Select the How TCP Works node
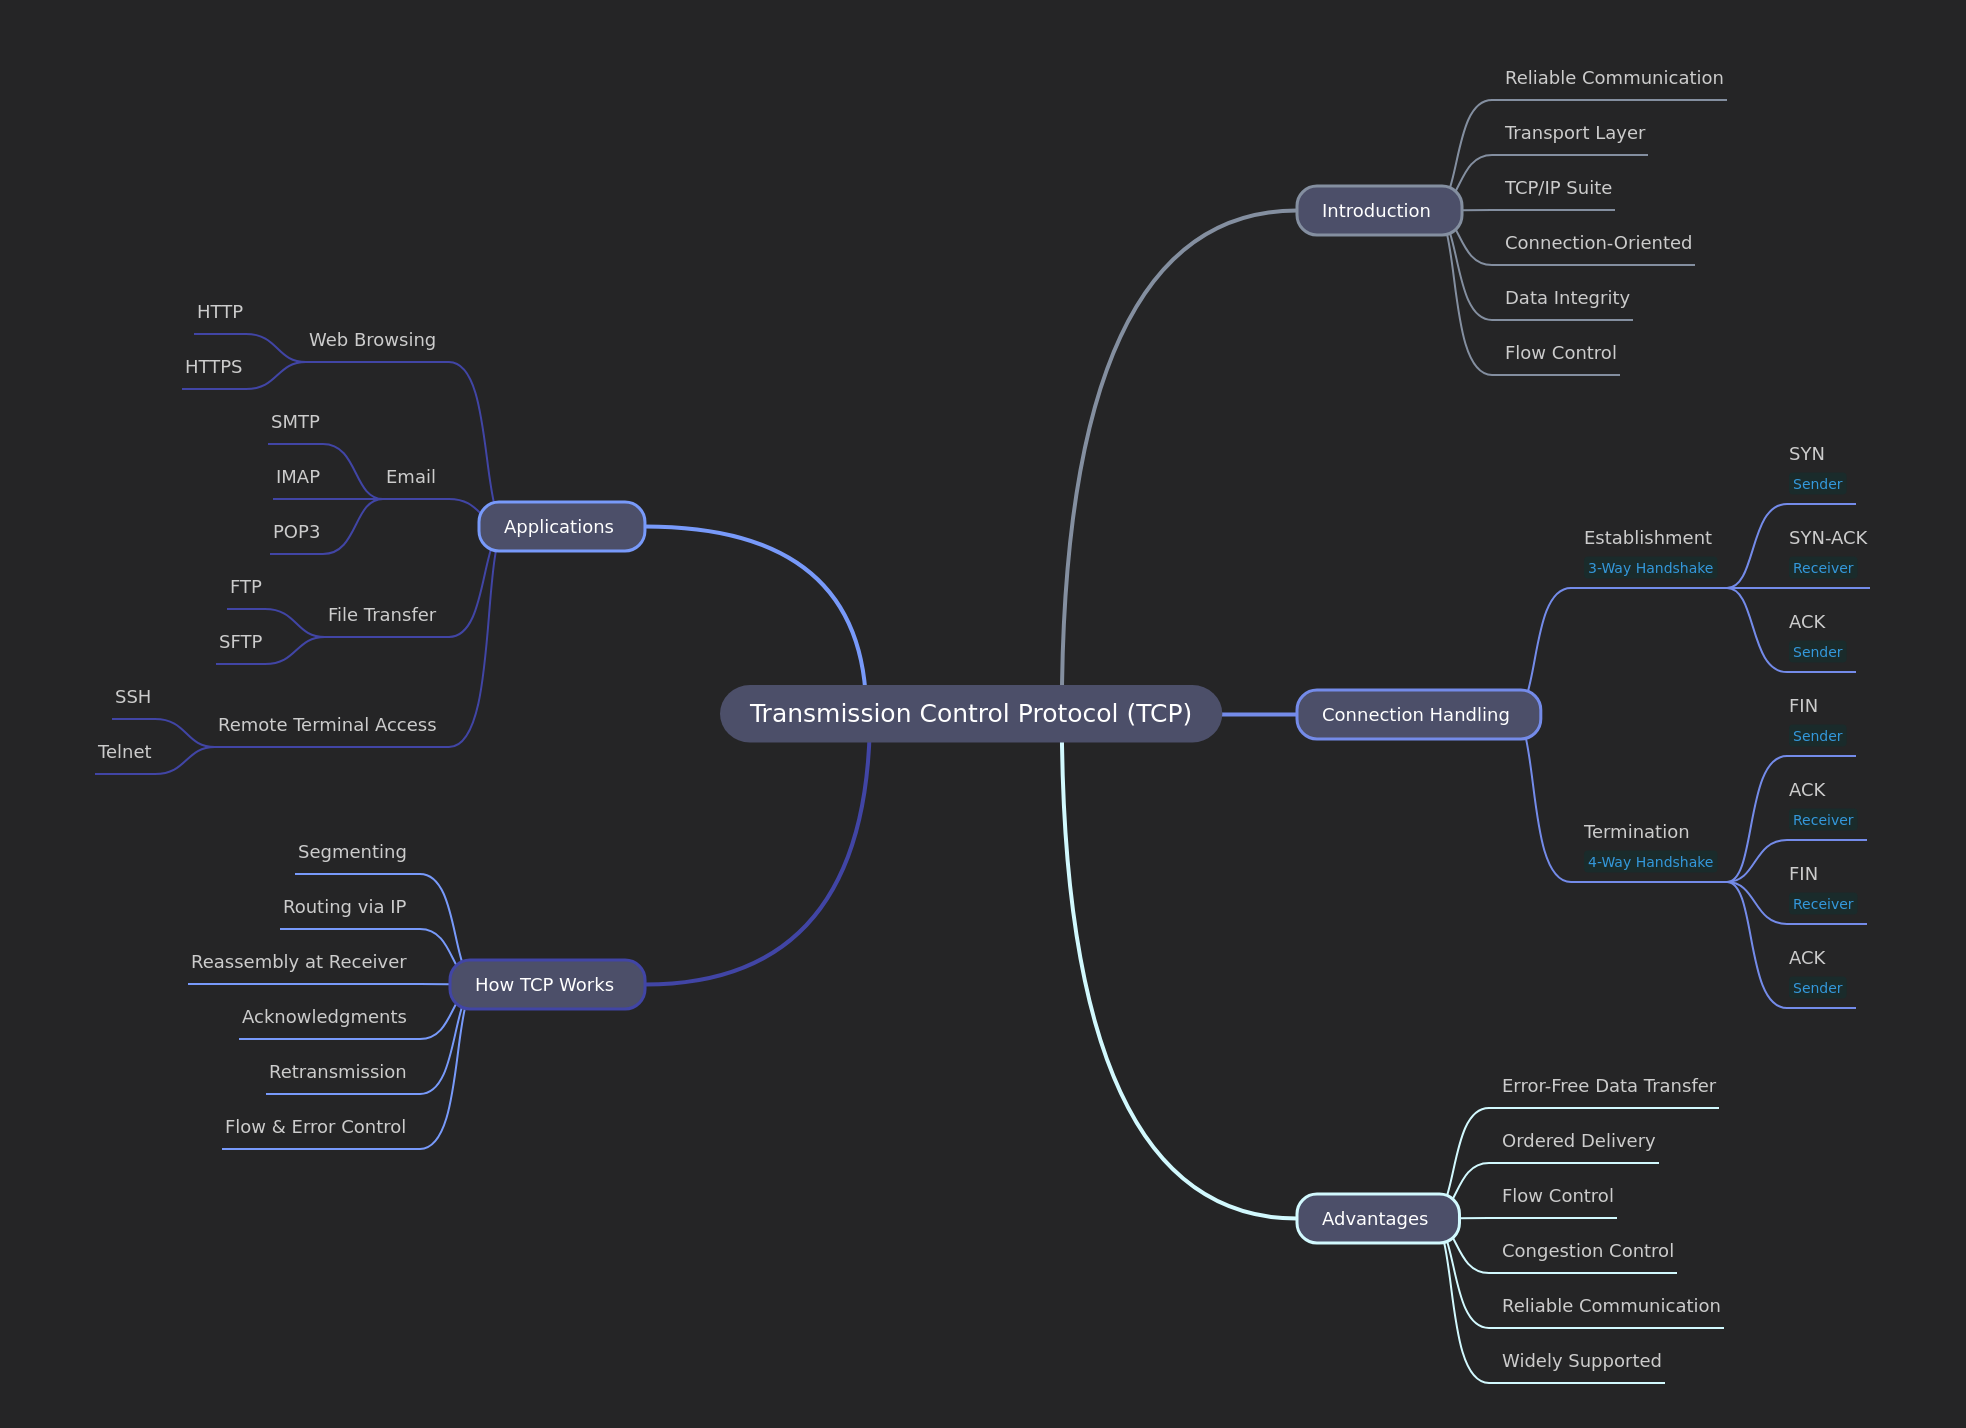 (546, 984)
